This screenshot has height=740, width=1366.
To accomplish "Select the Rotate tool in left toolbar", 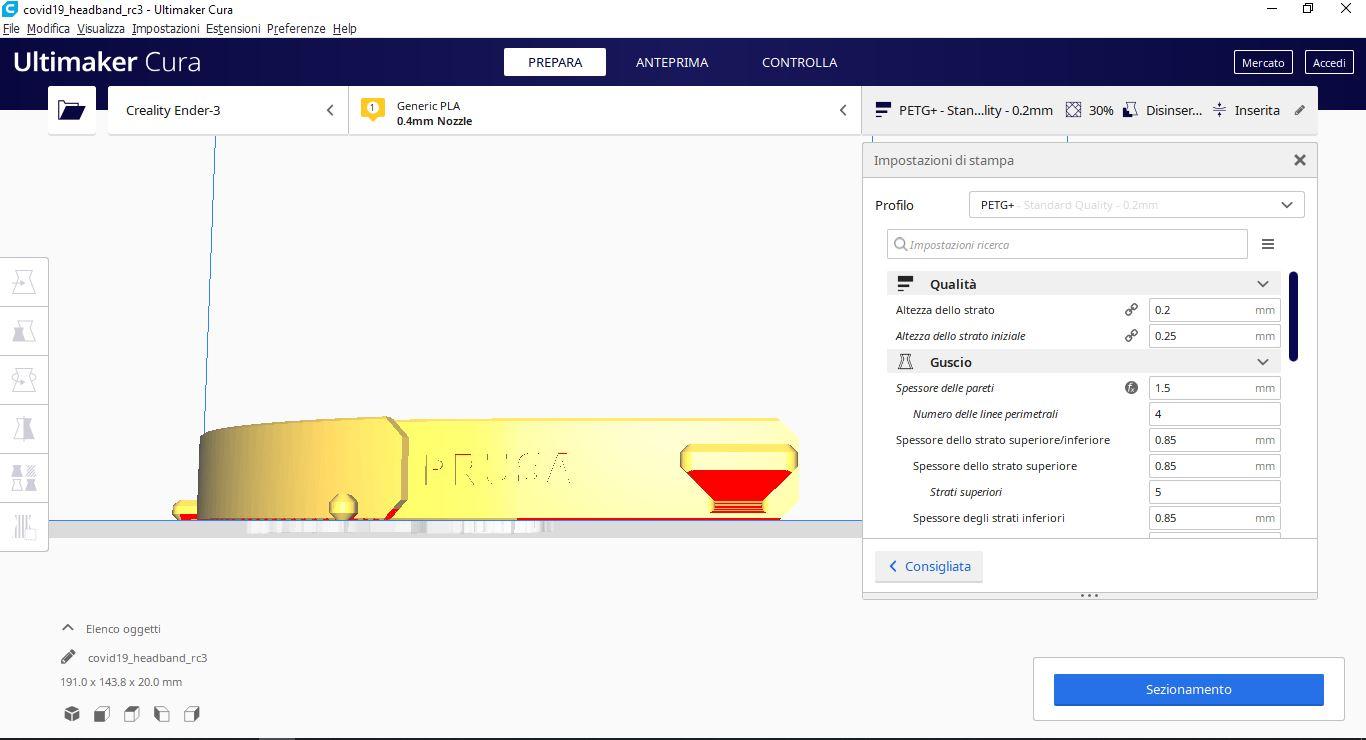I will [x=24, y=380].
